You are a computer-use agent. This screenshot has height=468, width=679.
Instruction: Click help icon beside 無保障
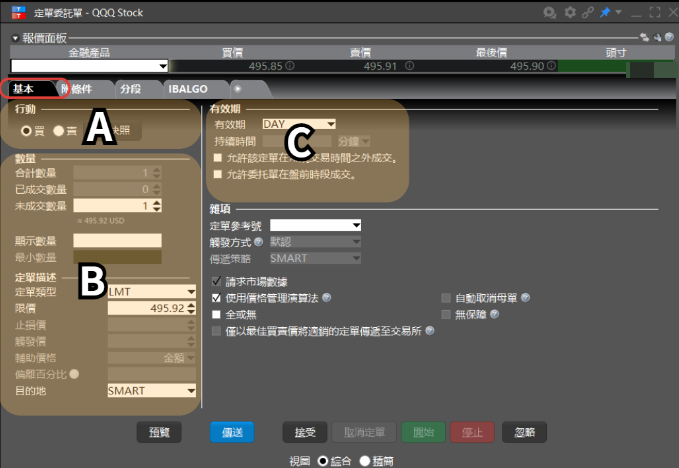click(x=495, y=314)
